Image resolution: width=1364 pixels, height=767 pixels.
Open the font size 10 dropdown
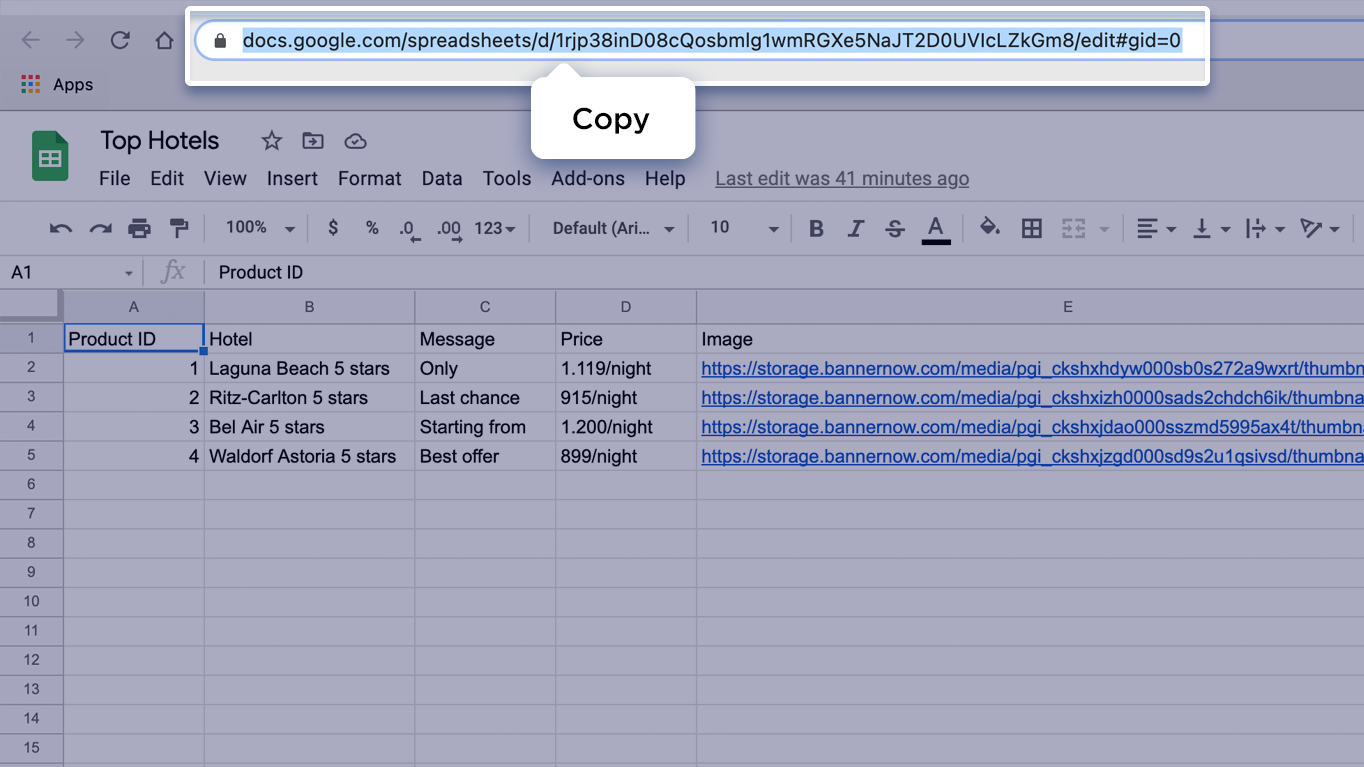[x=744, y=228]
